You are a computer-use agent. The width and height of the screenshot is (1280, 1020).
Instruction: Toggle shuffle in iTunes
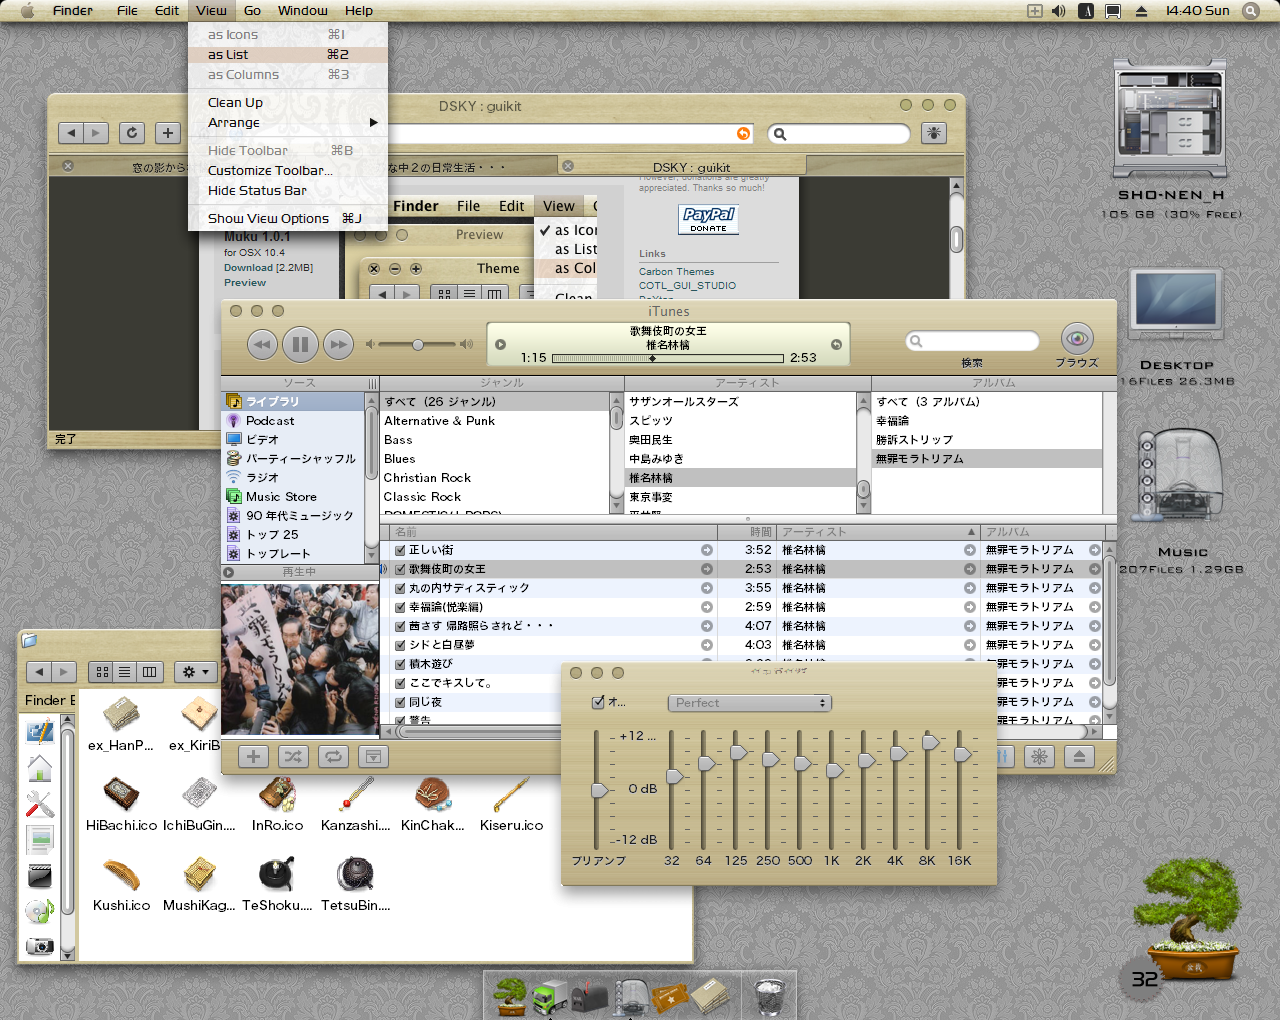(x=293, y=757)
